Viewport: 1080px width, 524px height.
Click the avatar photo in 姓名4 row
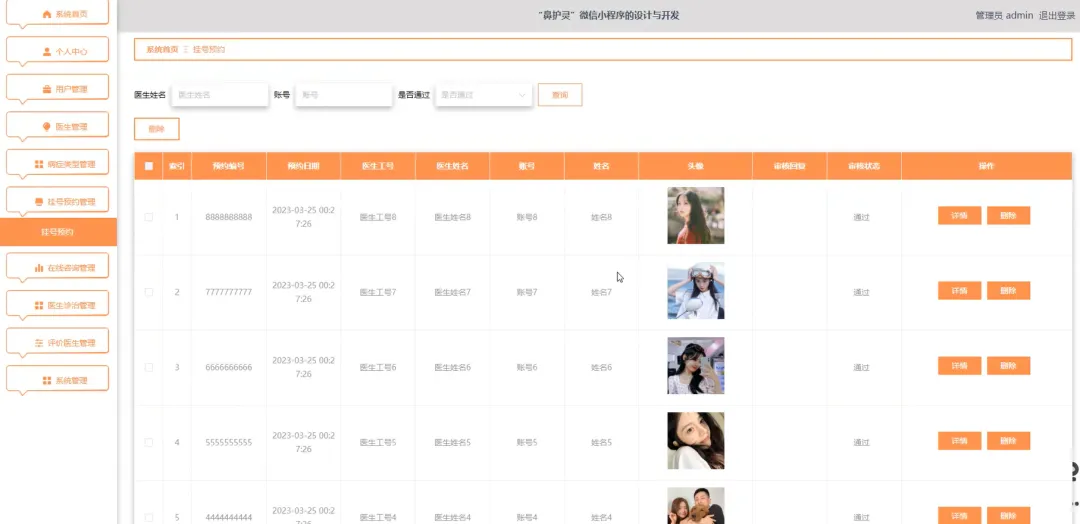[x=696, y=505]
